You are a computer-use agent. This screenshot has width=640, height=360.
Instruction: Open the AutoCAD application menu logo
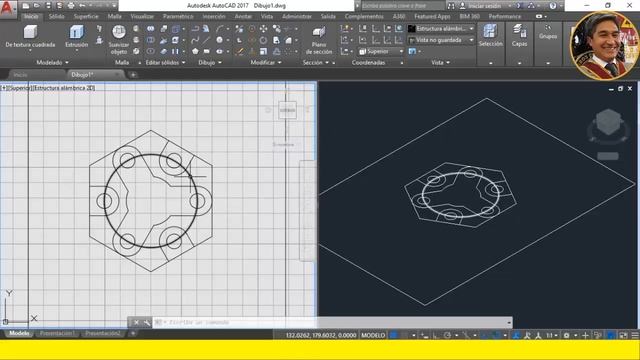click(7, 8)
